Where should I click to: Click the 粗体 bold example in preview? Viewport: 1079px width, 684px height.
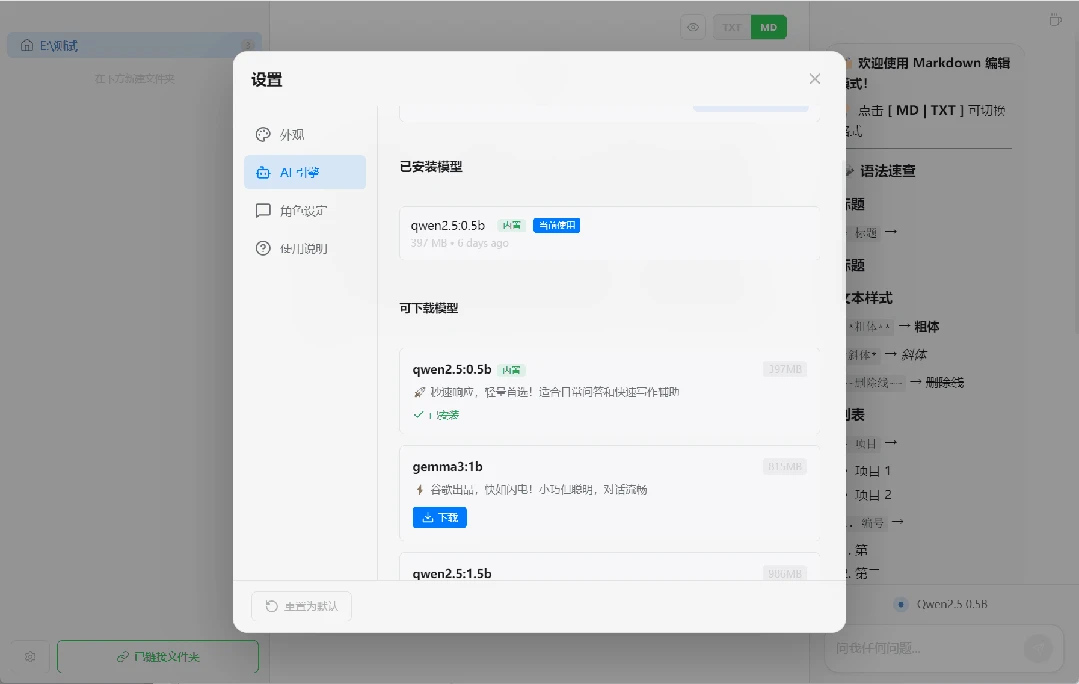click(926, 327)
